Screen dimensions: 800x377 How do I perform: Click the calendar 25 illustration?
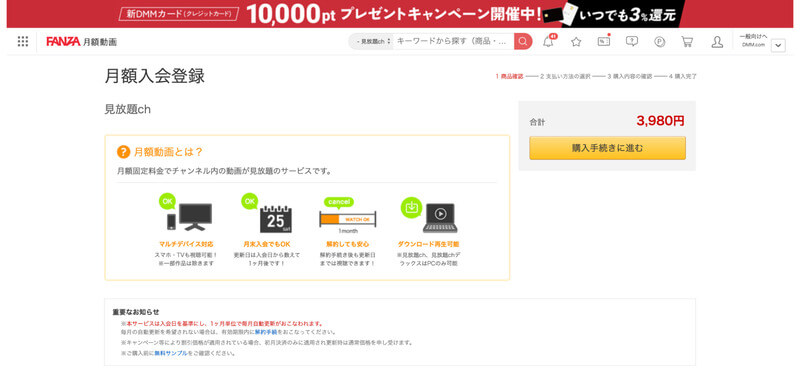(267, 213)
